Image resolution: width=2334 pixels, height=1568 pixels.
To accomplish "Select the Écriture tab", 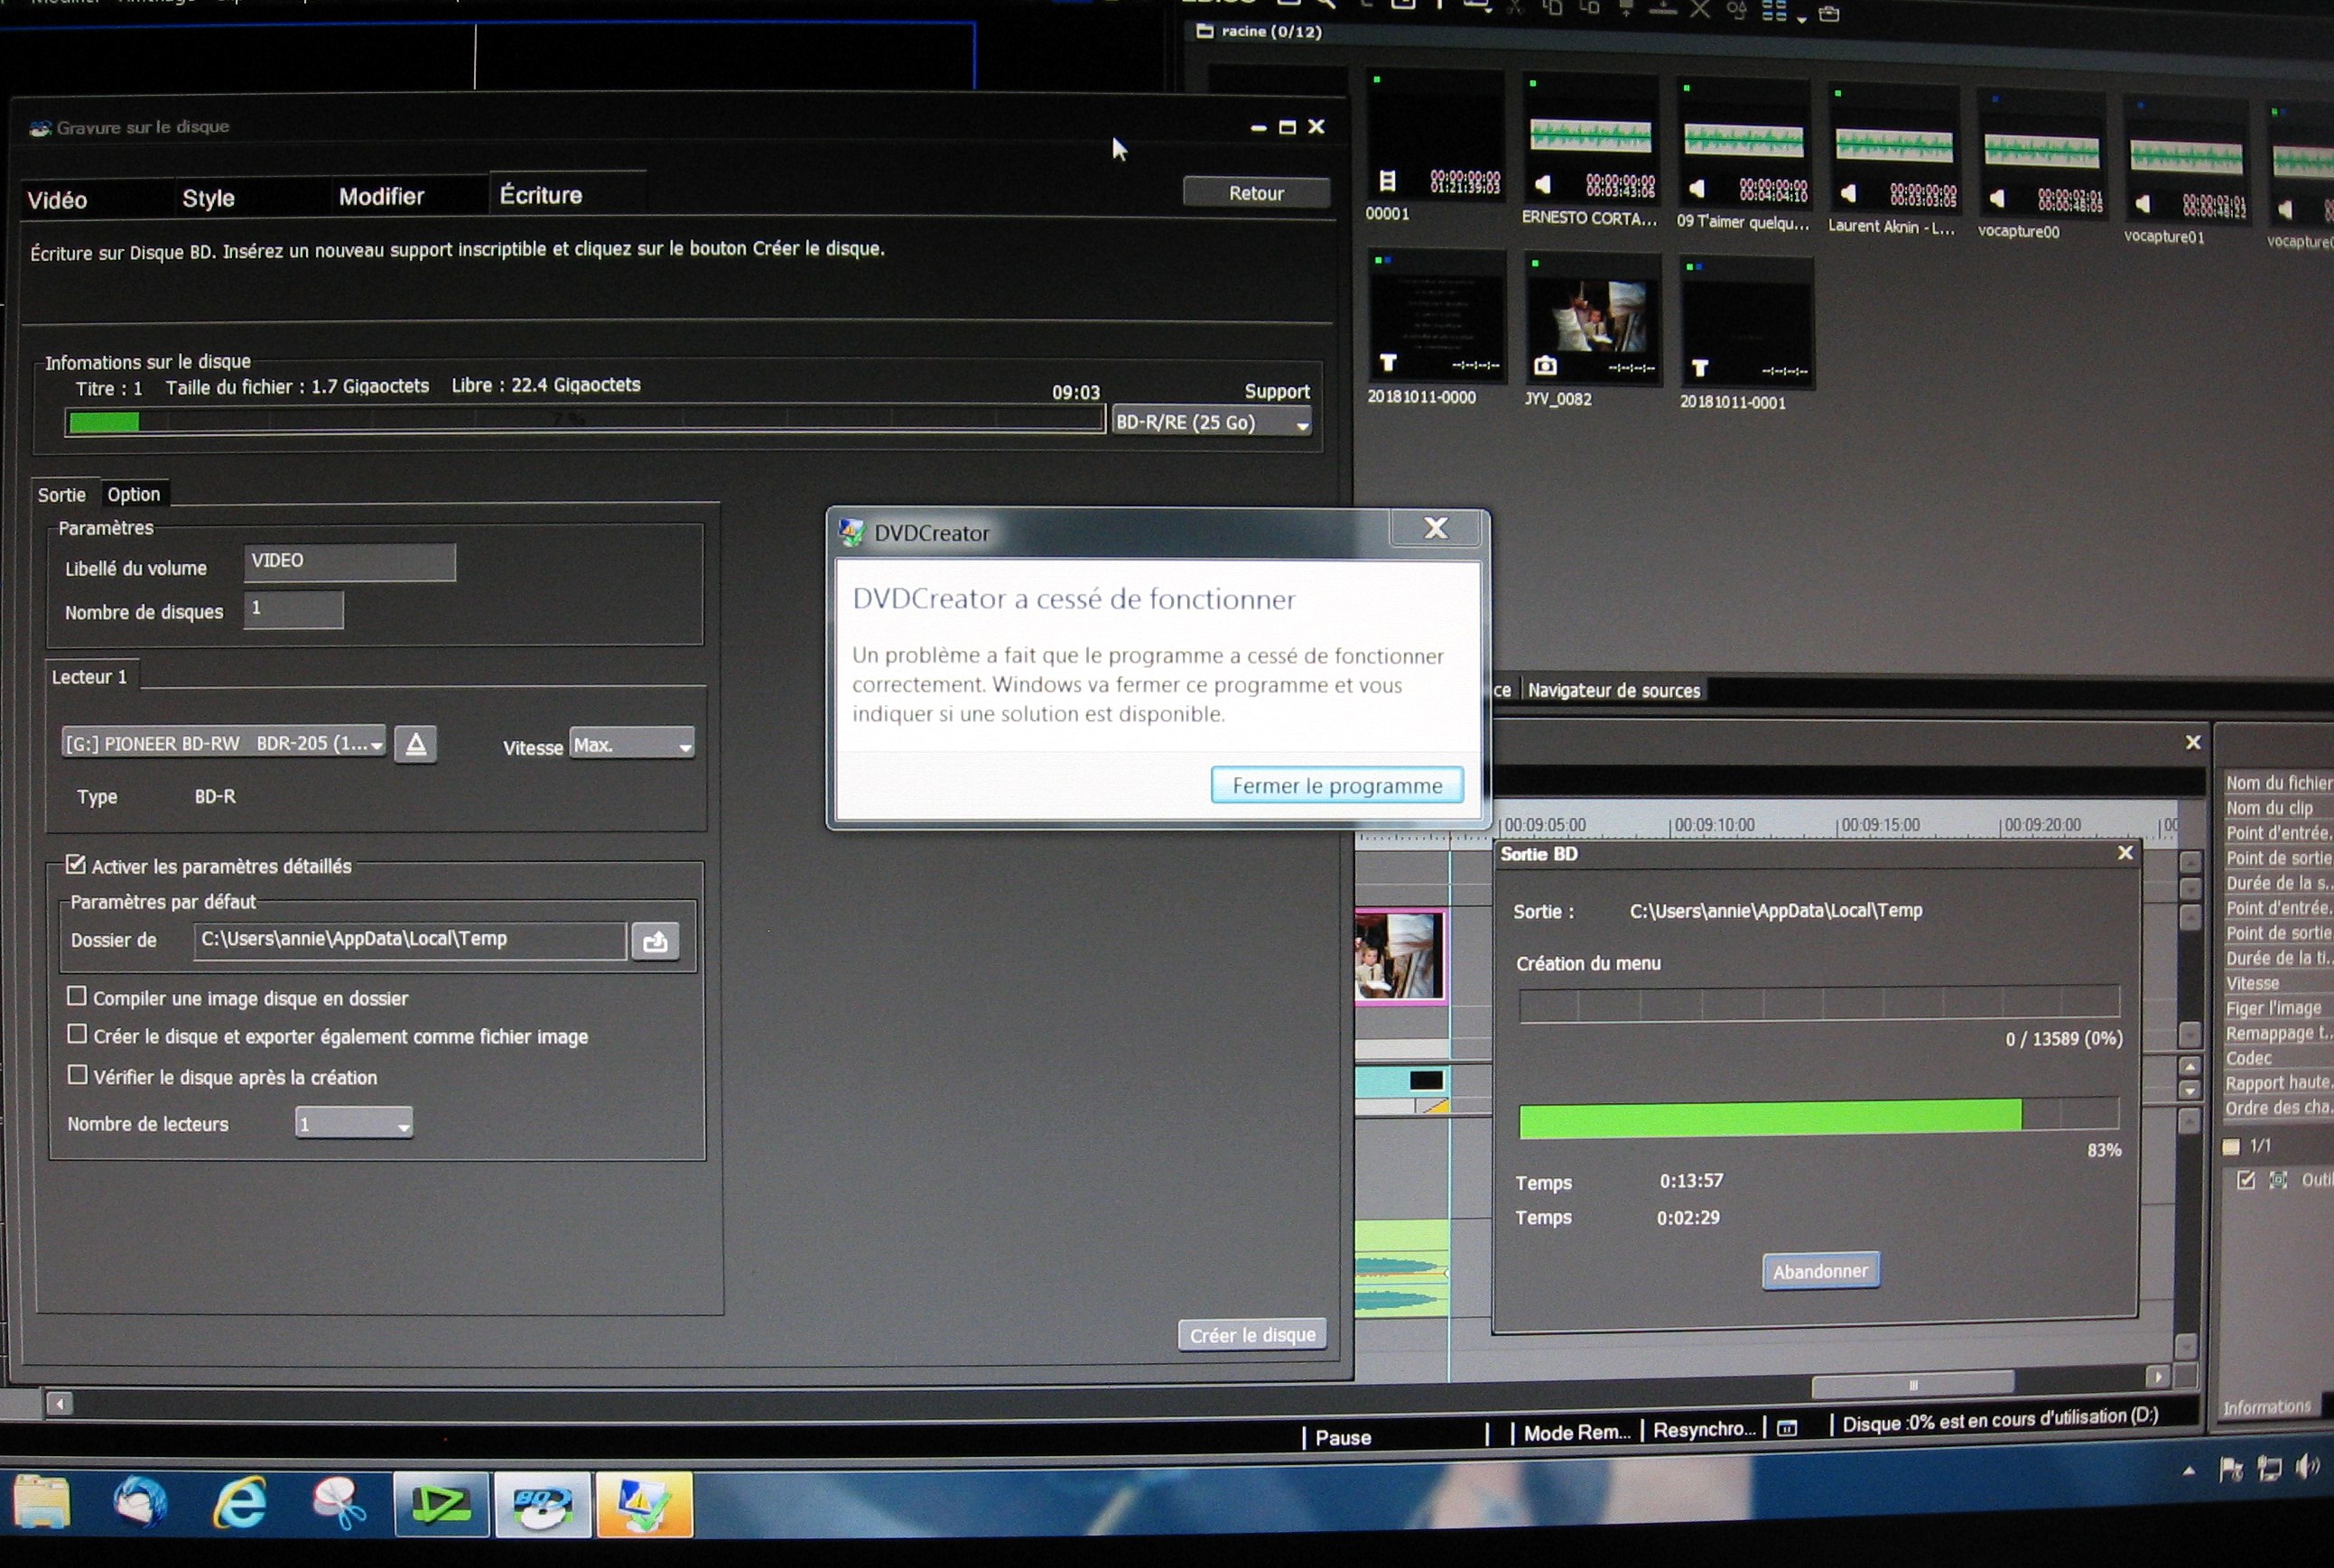I will (x=541, y=195).
